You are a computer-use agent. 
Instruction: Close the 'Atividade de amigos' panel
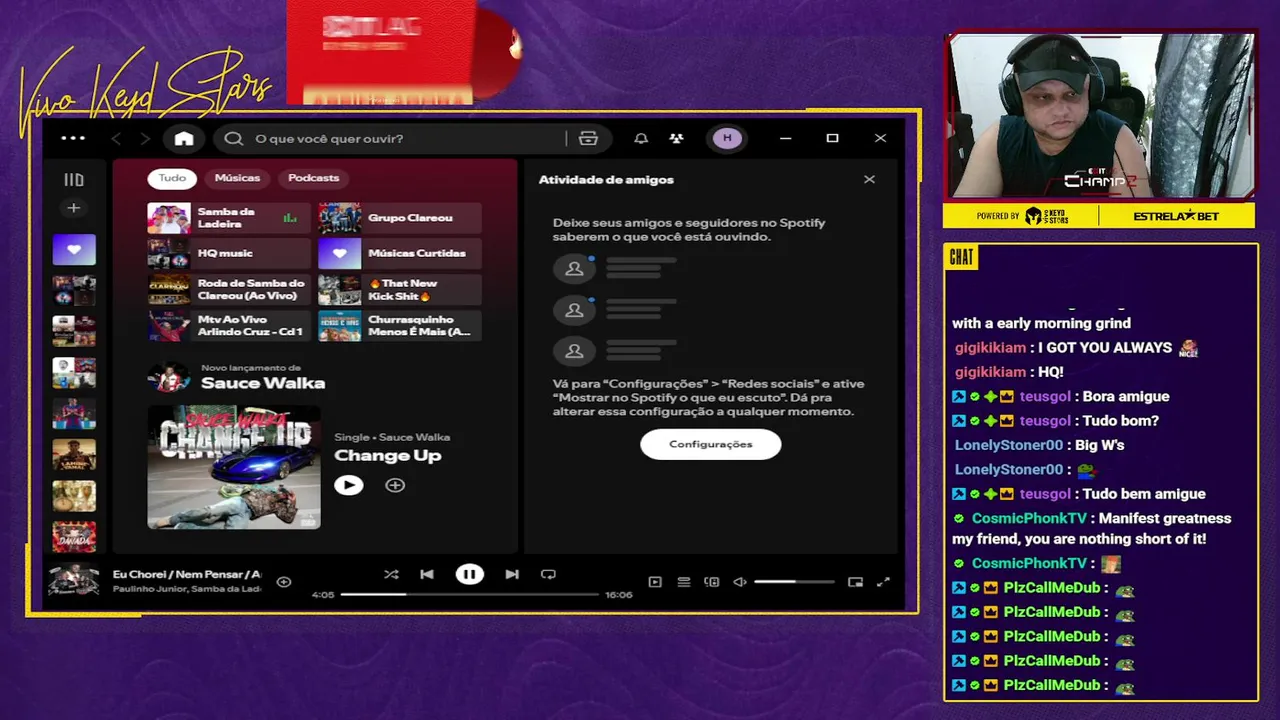point(869,179)
